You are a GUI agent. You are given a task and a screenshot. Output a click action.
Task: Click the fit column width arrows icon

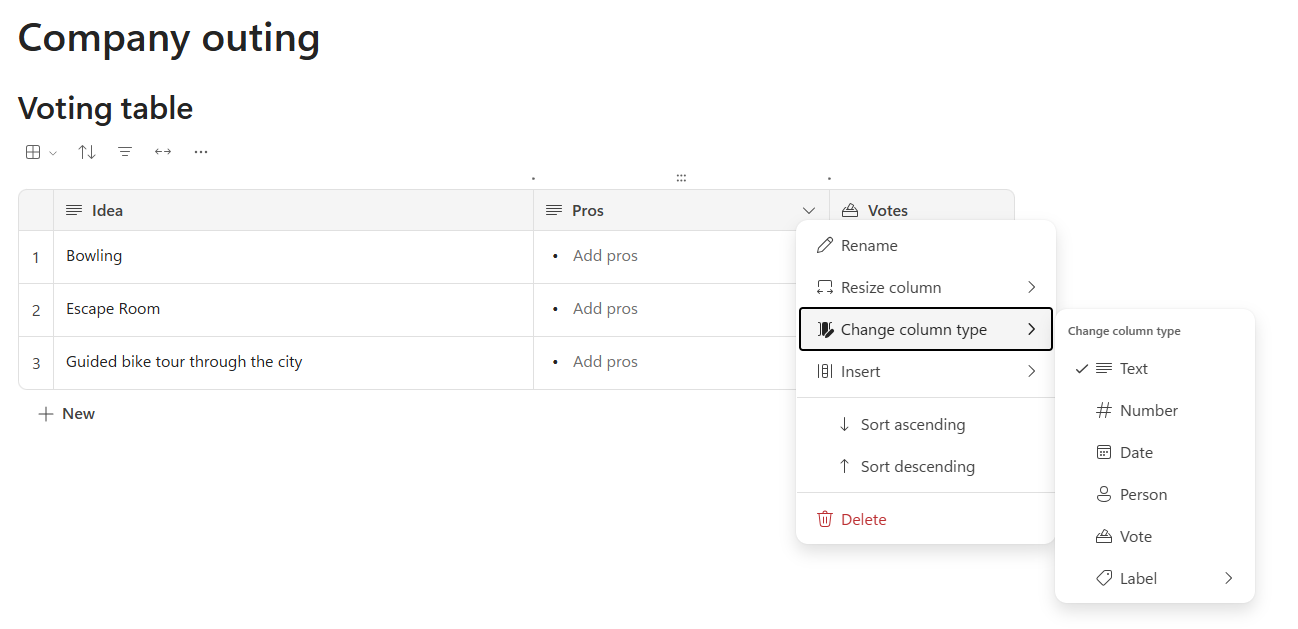coord(163,152)
